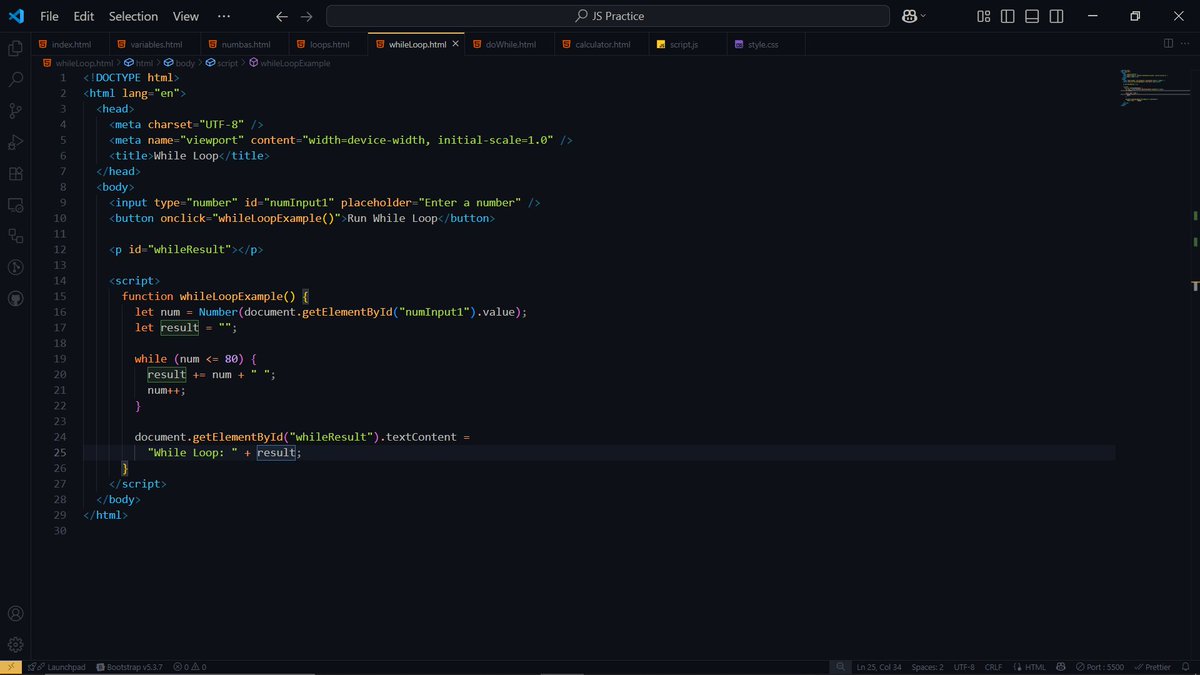This screenshot has height=675, width=1200.
Task: Click Port : 5500 Live Server
Action: tap(1099, 667)
